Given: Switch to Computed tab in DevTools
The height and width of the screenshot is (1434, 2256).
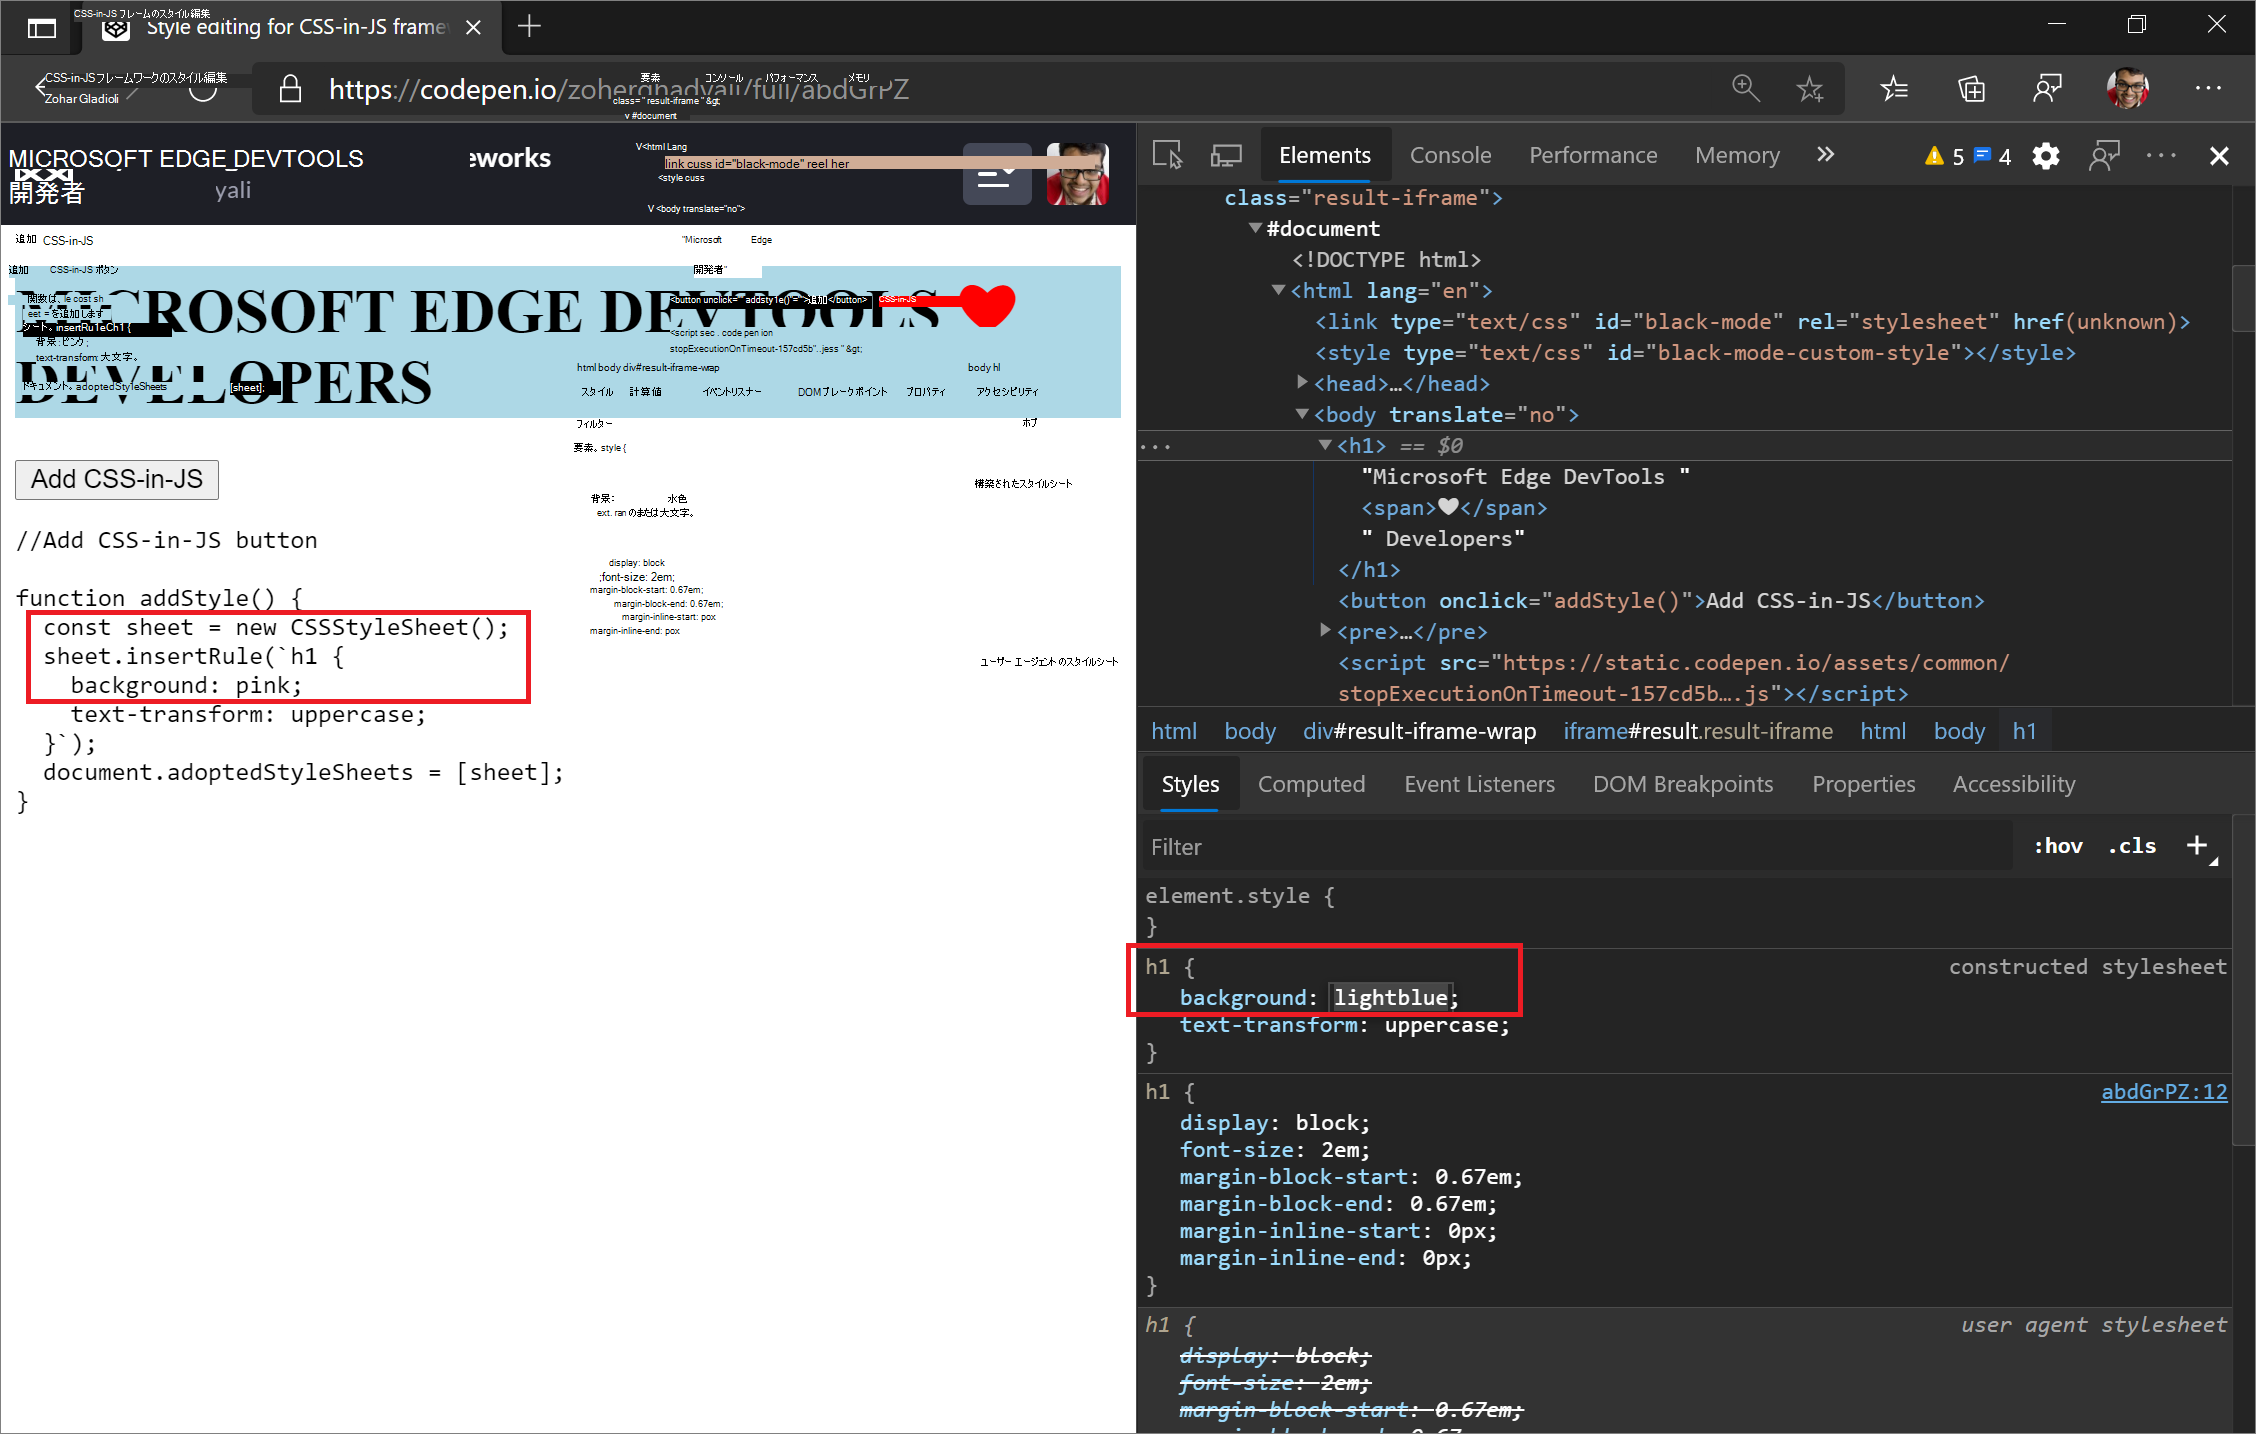Looking at the screenshot, I should [1312, 783].
